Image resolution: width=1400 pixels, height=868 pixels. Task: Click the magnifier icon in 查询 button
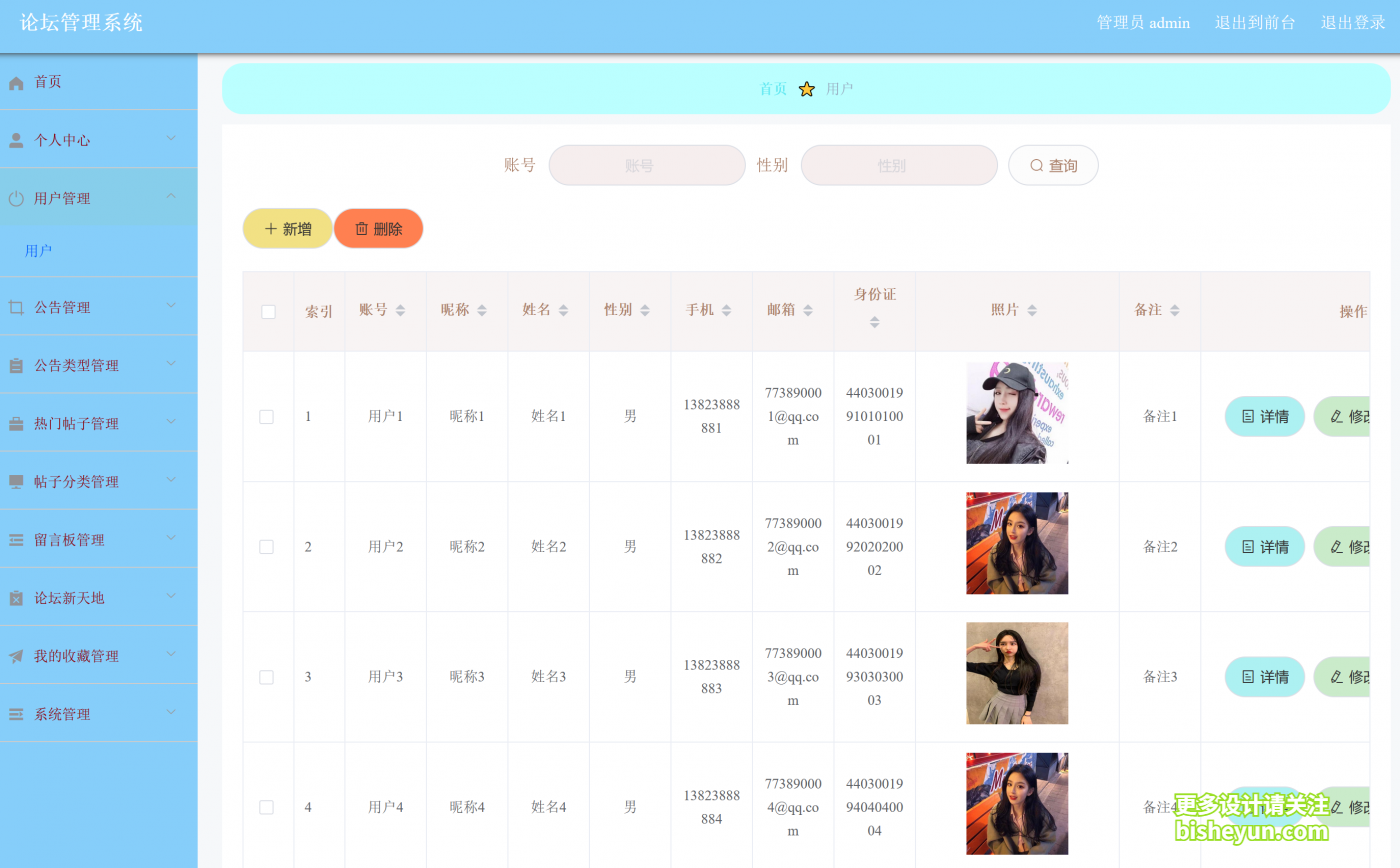click(x=1037, y=165)
